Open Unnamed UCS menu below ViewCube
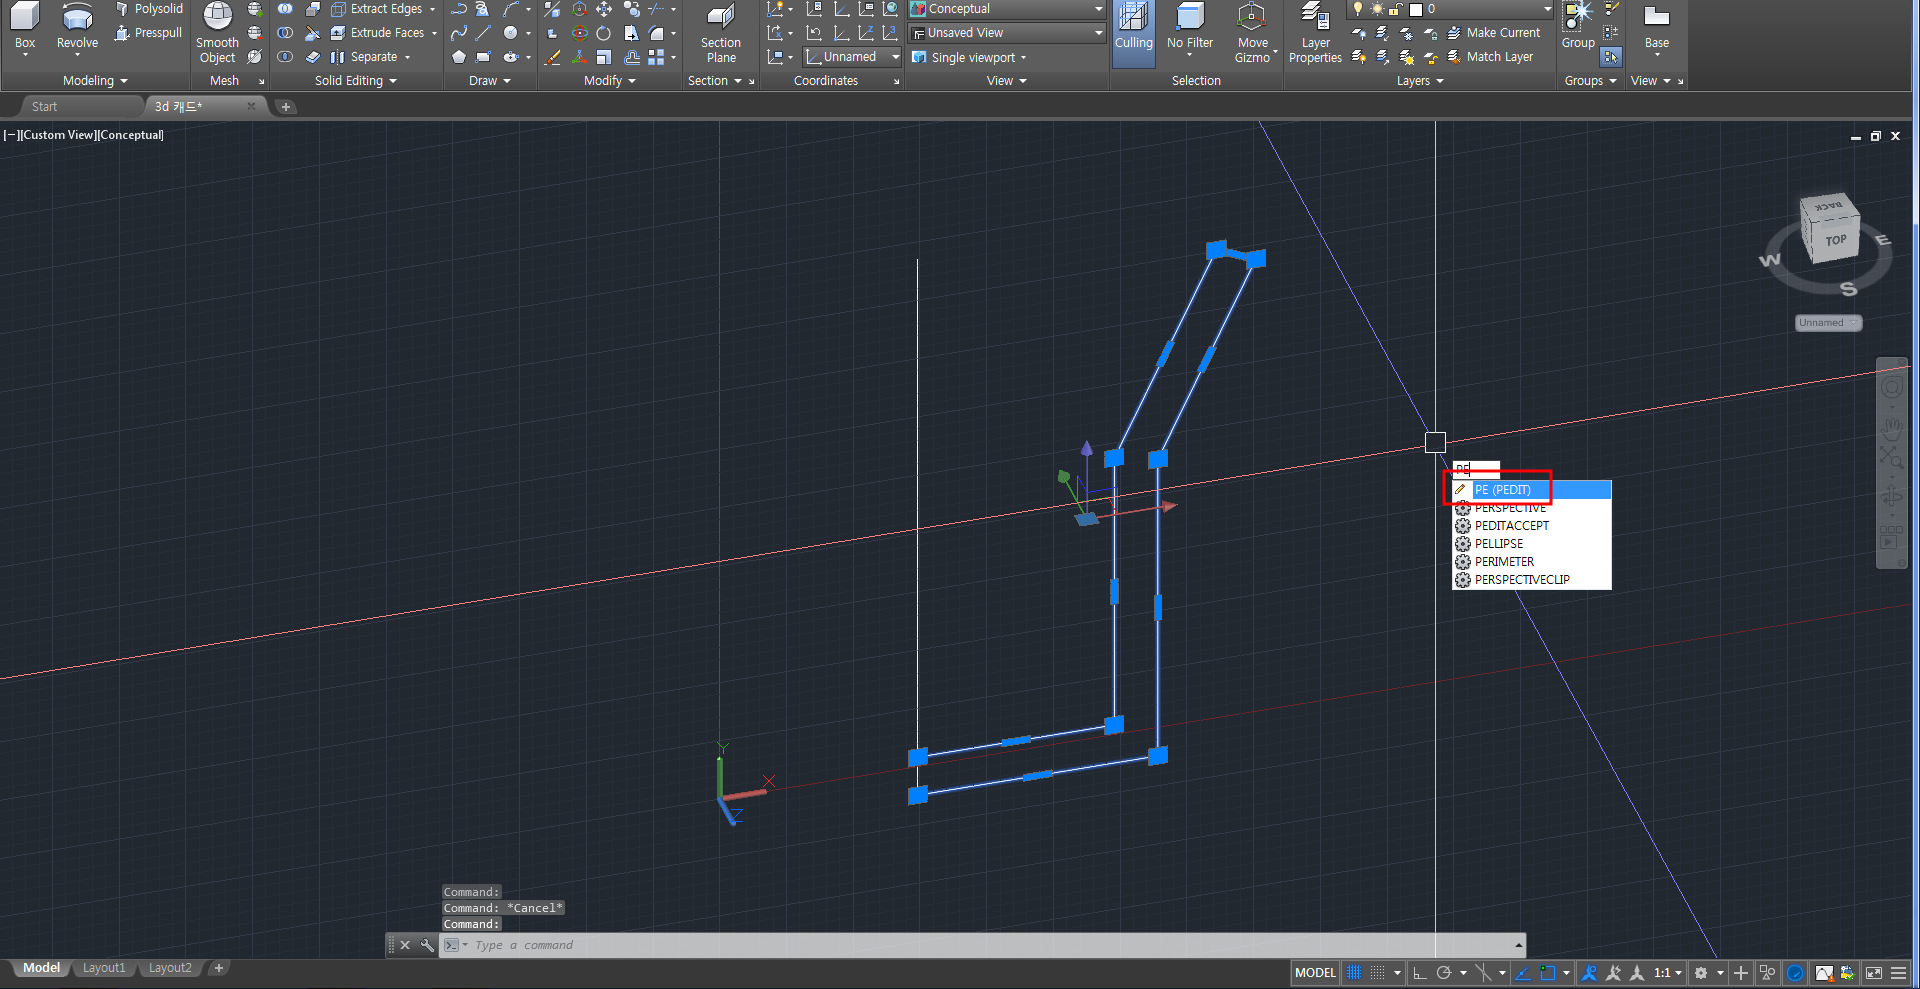The height and width of the screenshot is (989, 1920). pyautogui.click(x=1827, y=323)
